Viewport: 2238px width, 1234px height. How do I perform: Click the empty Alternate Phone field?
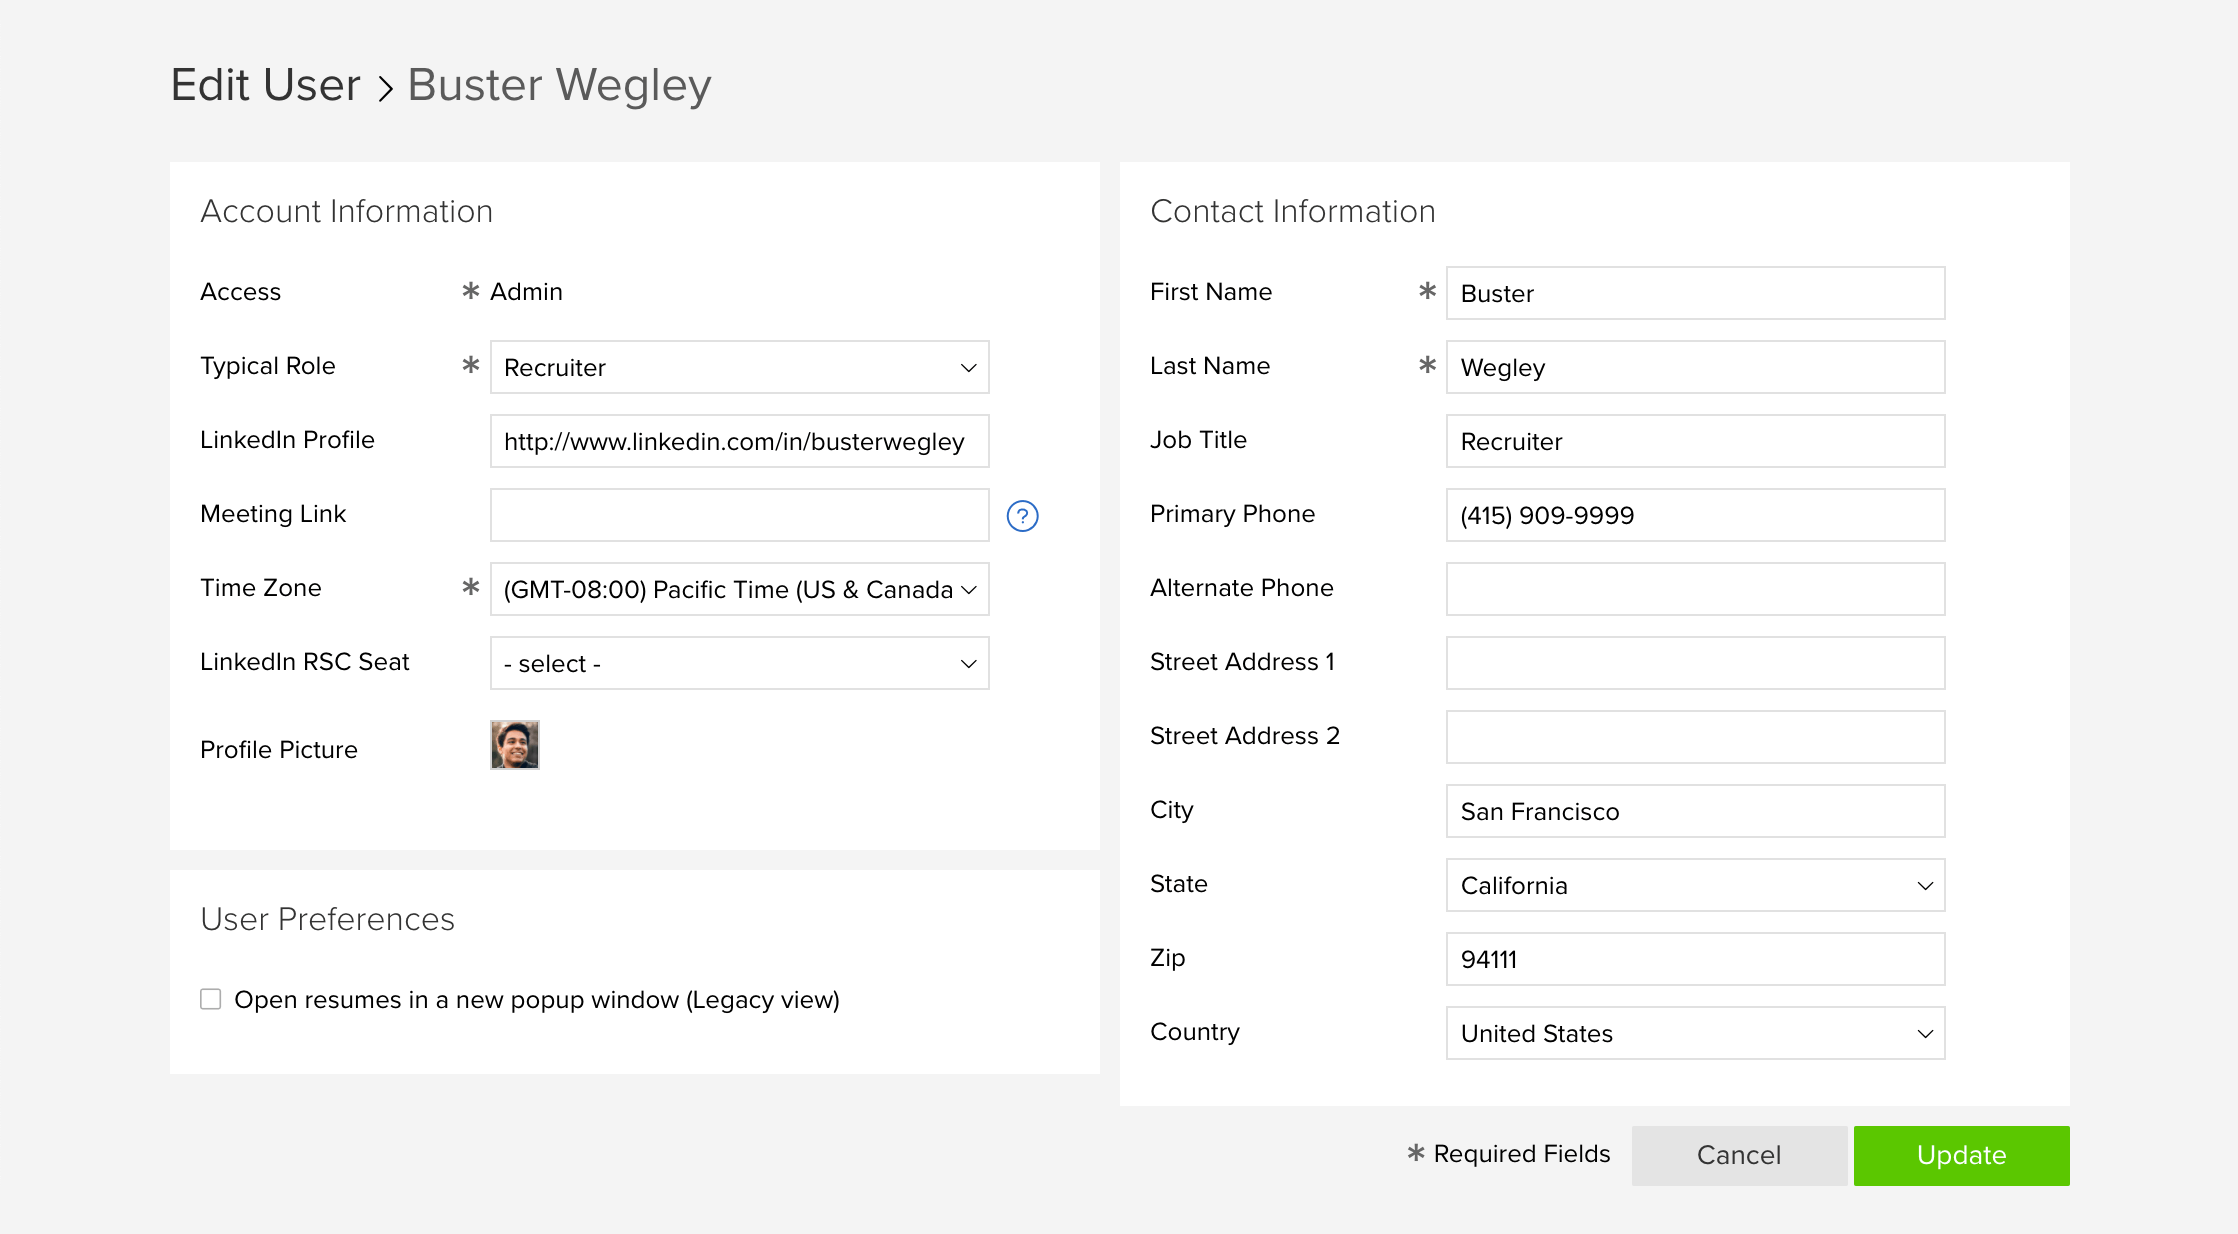(1695, 589)
